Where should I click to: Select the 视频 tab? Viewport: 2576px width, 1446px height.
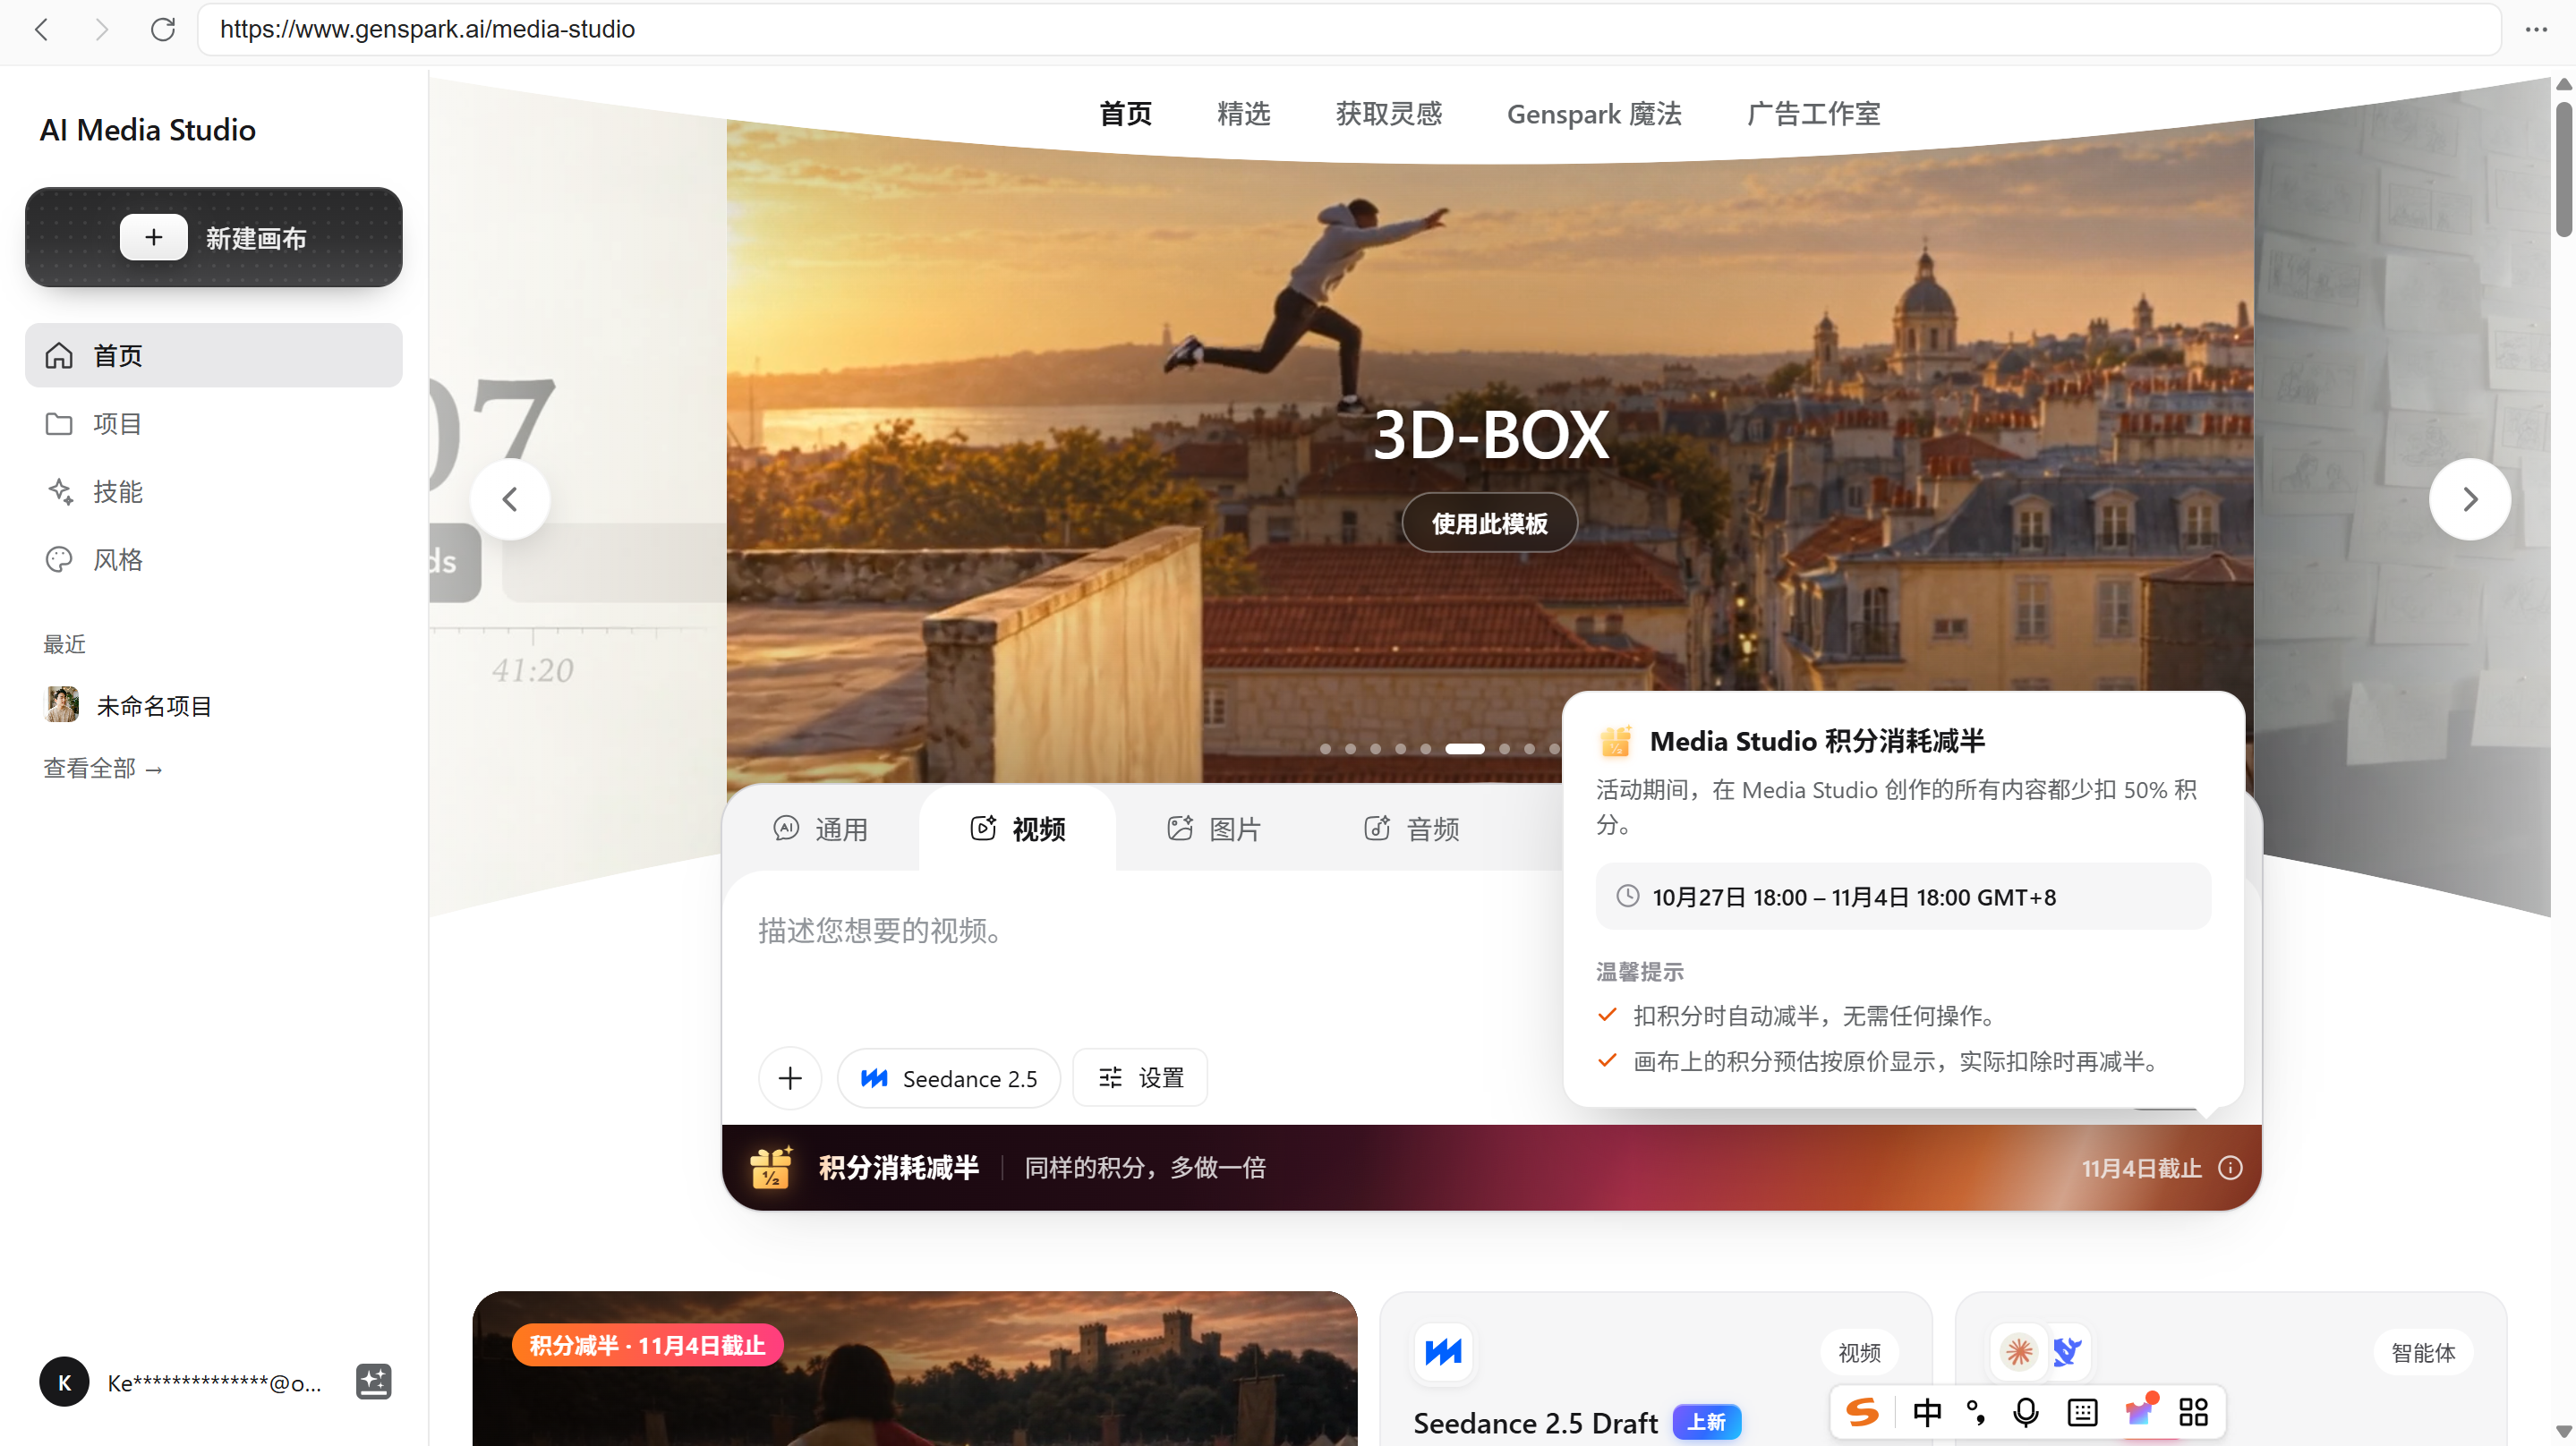click(x=1018, y=828)
